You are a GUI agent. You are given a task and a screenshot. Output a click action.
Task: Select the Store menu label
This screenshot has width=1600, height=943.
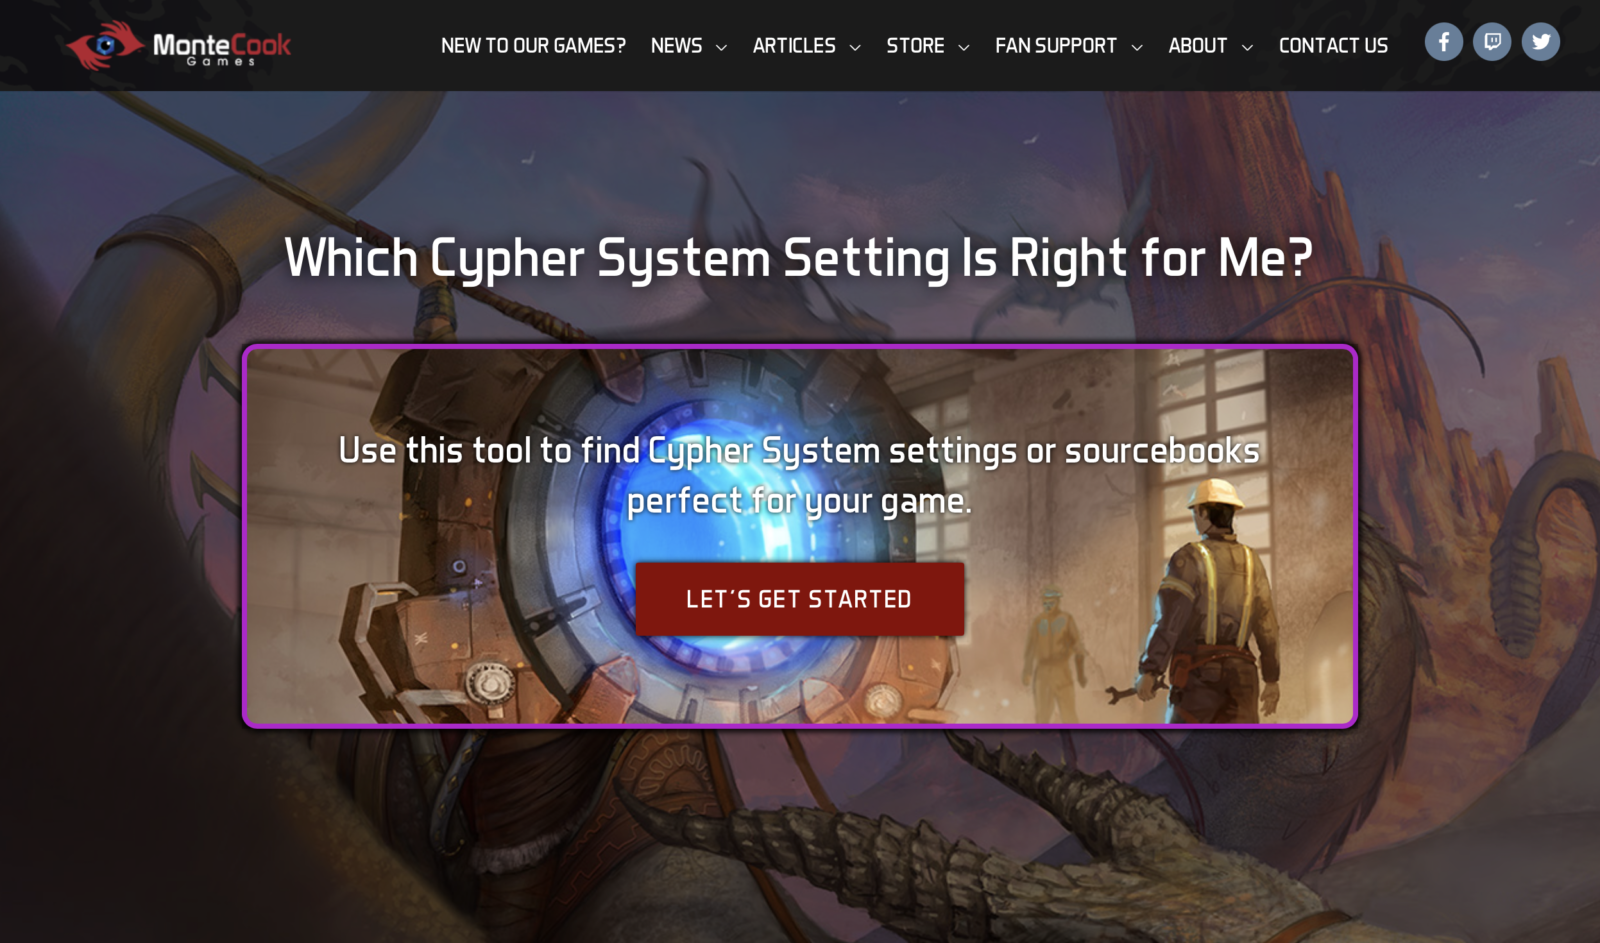(915, 46)
